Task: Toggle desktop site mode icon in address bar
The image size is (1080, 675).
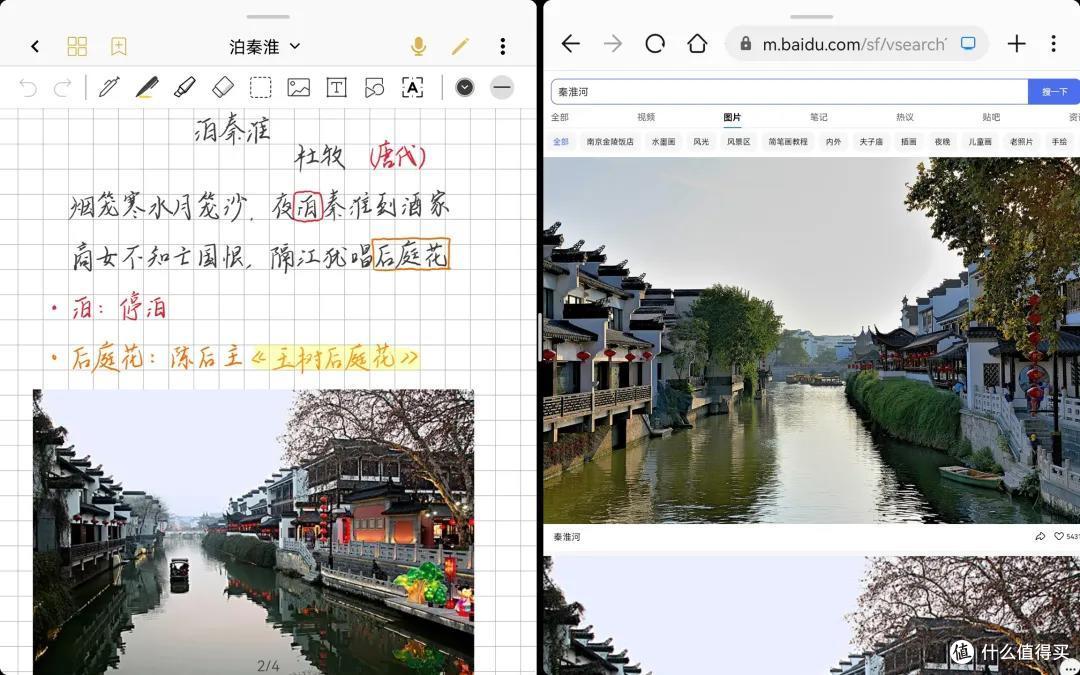Action: coord(968,43)
